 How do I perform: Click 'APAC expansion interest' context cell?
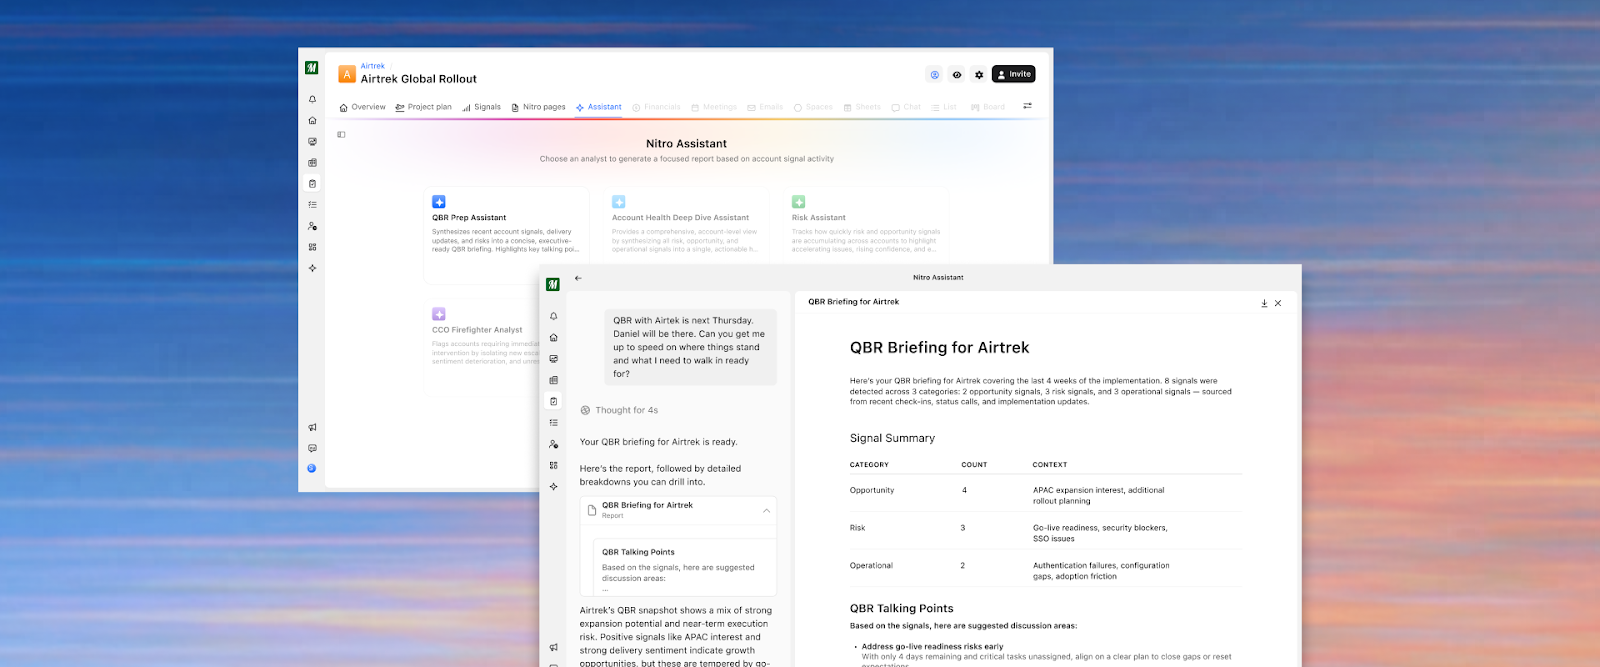[x=1099, y=495]
